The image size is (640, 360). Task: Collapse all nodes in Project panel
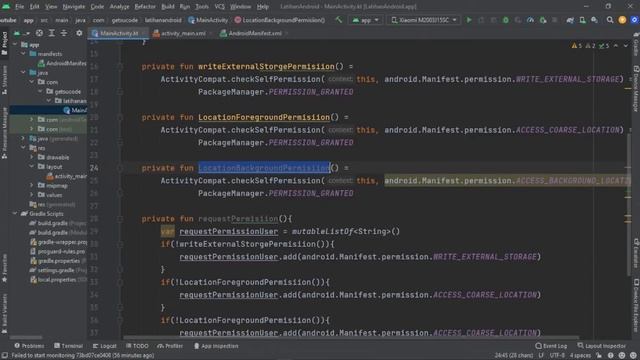(x=64, y=33)
